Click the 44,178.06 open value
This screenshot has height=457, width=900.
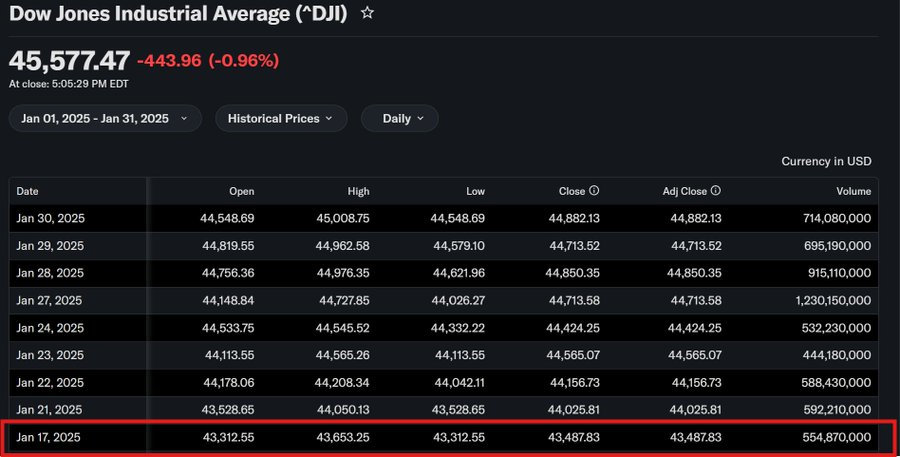pyautogui.click(x=228, y=382)
